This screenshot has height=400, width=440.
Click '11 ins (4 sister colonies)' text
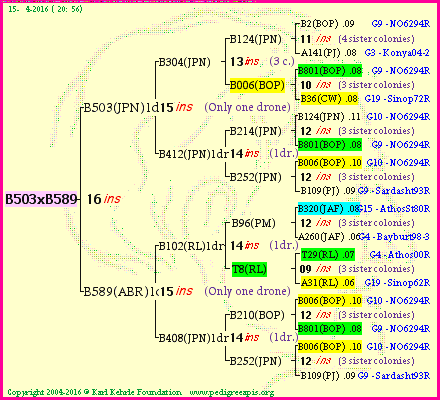click(357, 39)
